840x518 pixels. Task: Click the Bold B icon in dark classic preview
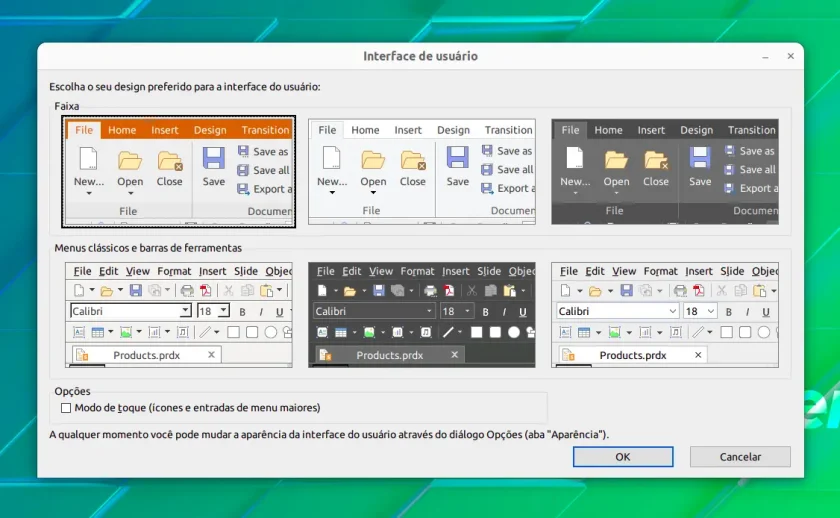click(485, 312)
